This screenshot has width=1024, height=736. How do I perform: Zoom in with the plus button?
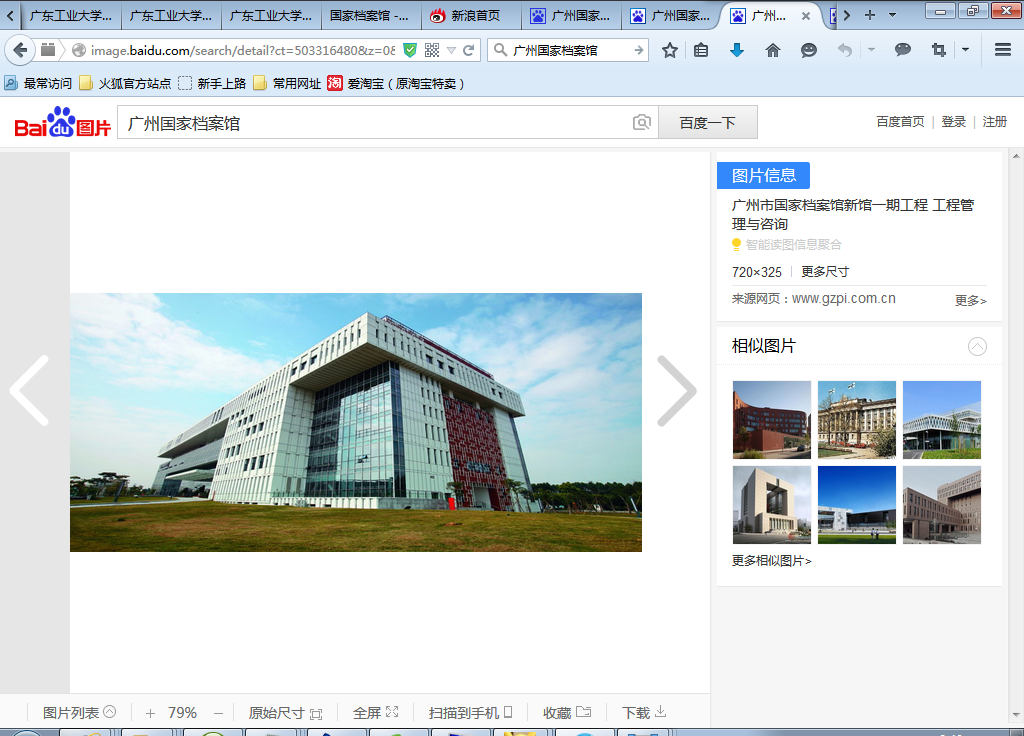pyautogui.click(x=150, y=713)
